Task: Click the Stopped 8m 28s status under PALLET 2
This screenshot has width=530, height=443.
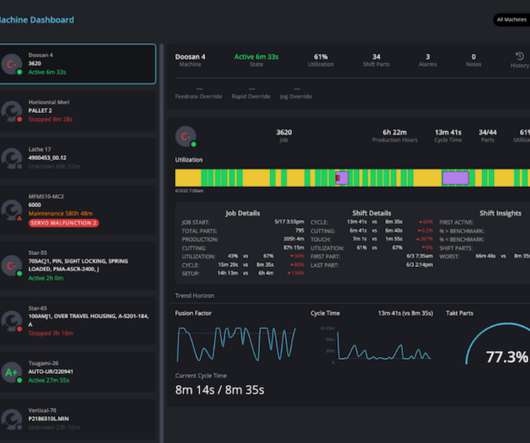Action: (x=50, y=119)
